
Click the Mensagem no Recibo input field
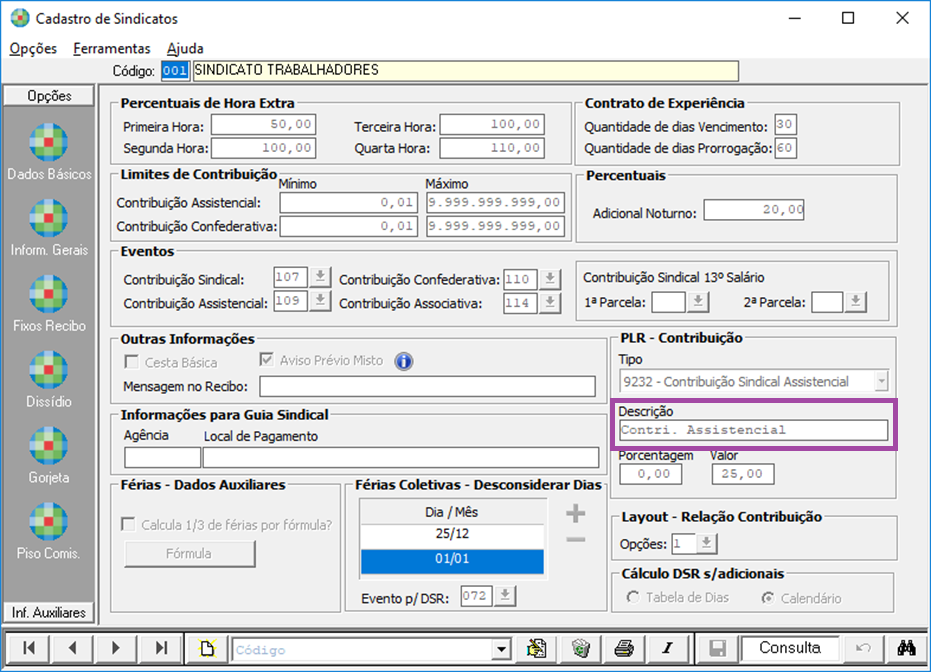(x=428, y=386)
